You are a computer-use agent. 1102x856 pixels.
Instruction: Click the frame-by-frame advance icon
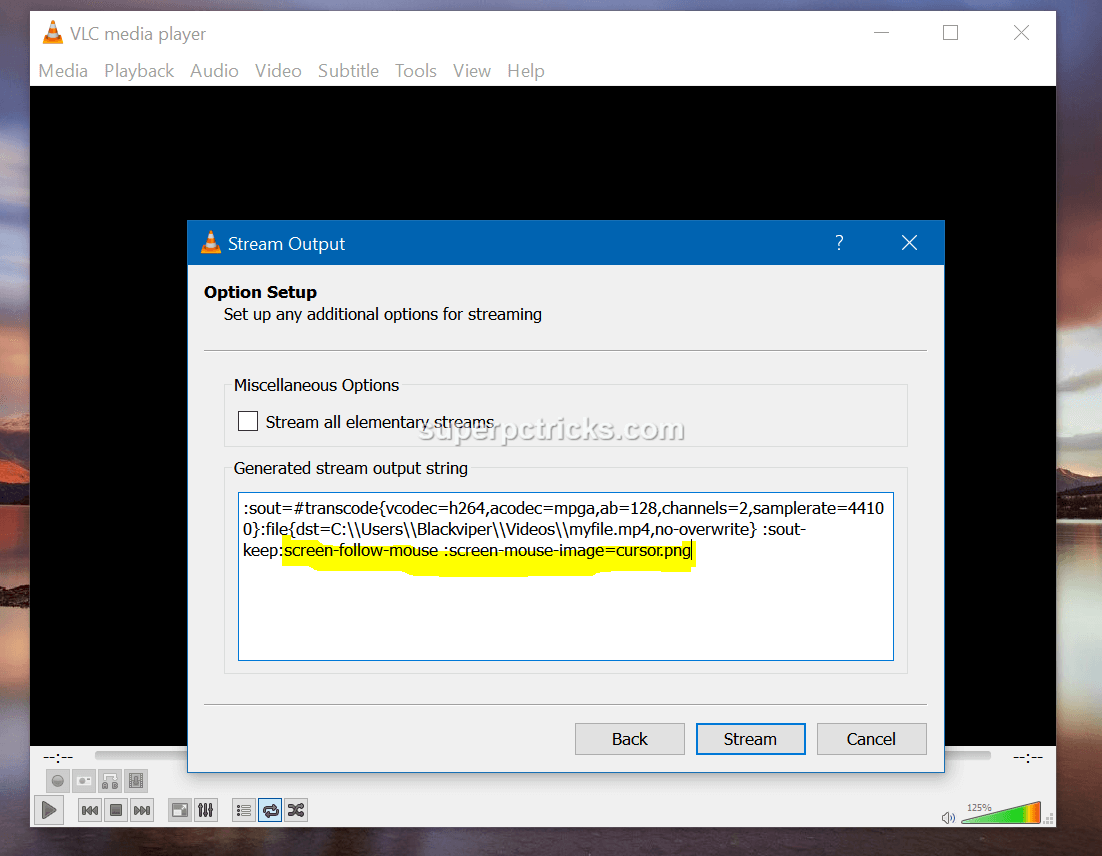(x=135, y=781)
